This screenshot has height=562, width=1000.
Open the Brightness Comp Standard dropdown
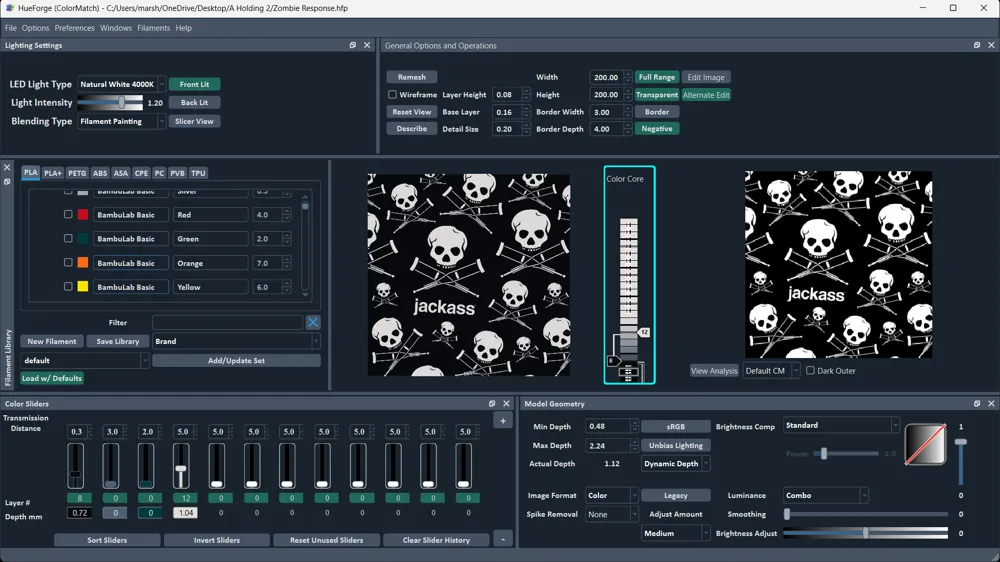tap(841, 425)
